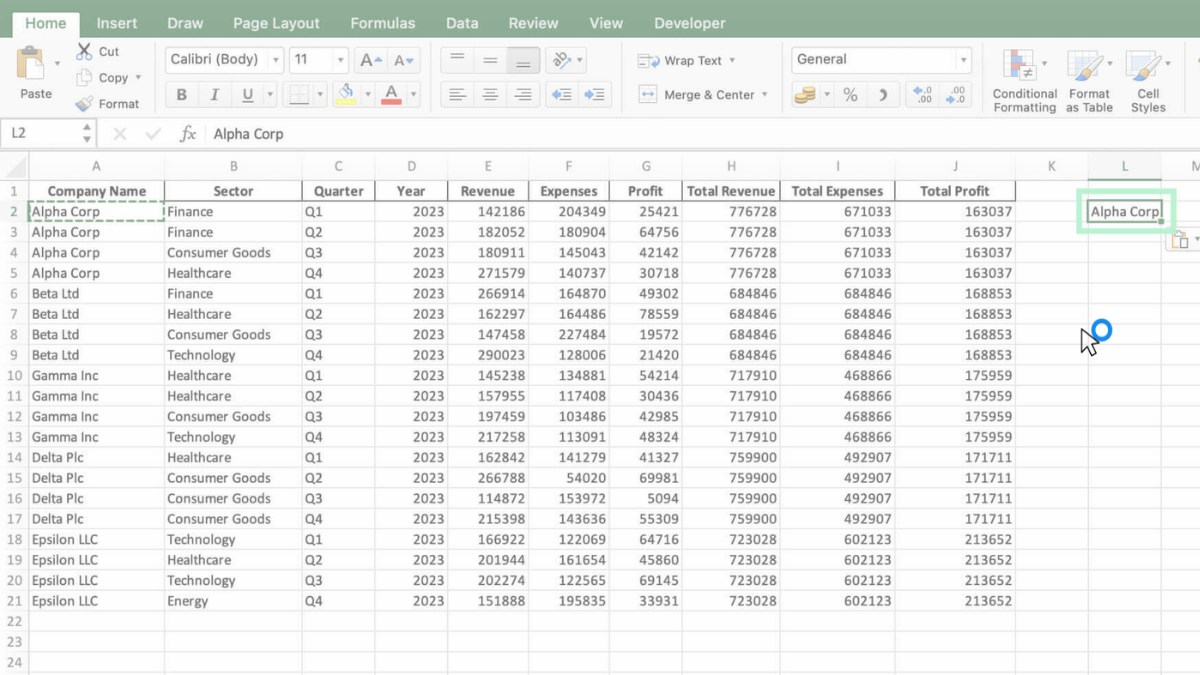Toggle Bold formatting
The image size is (1200, 675).
181,95
